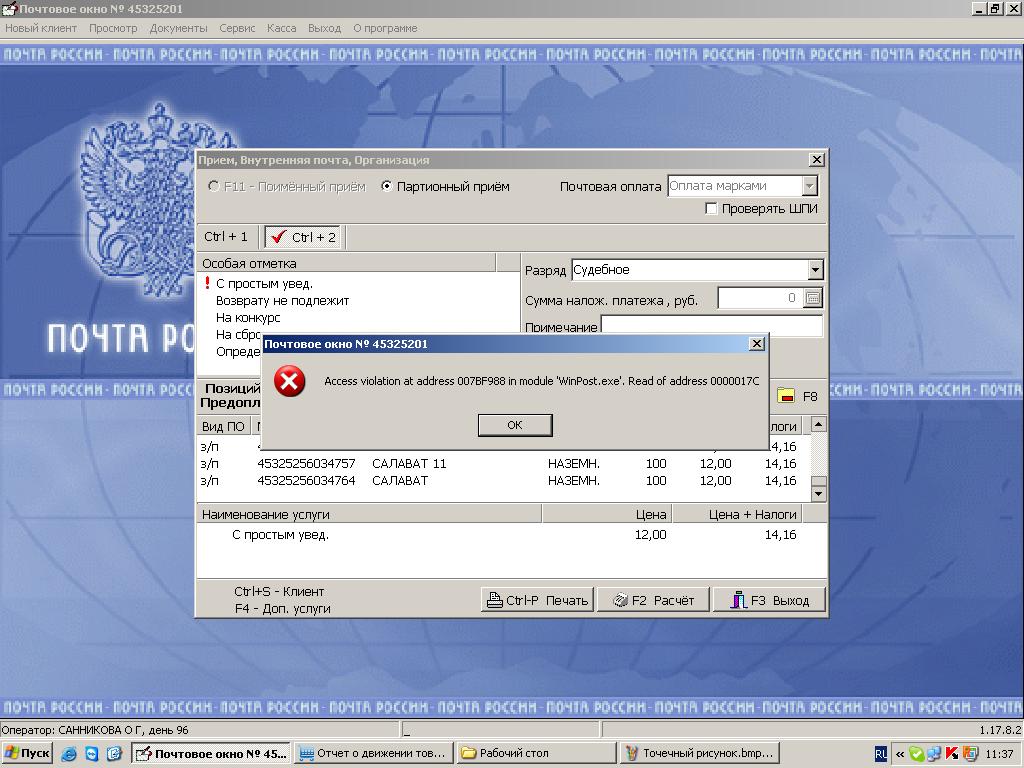Close the Прием, Внутренняя почта window
The width and height of the screenshot is (1024, 768).
click(816, 159)
